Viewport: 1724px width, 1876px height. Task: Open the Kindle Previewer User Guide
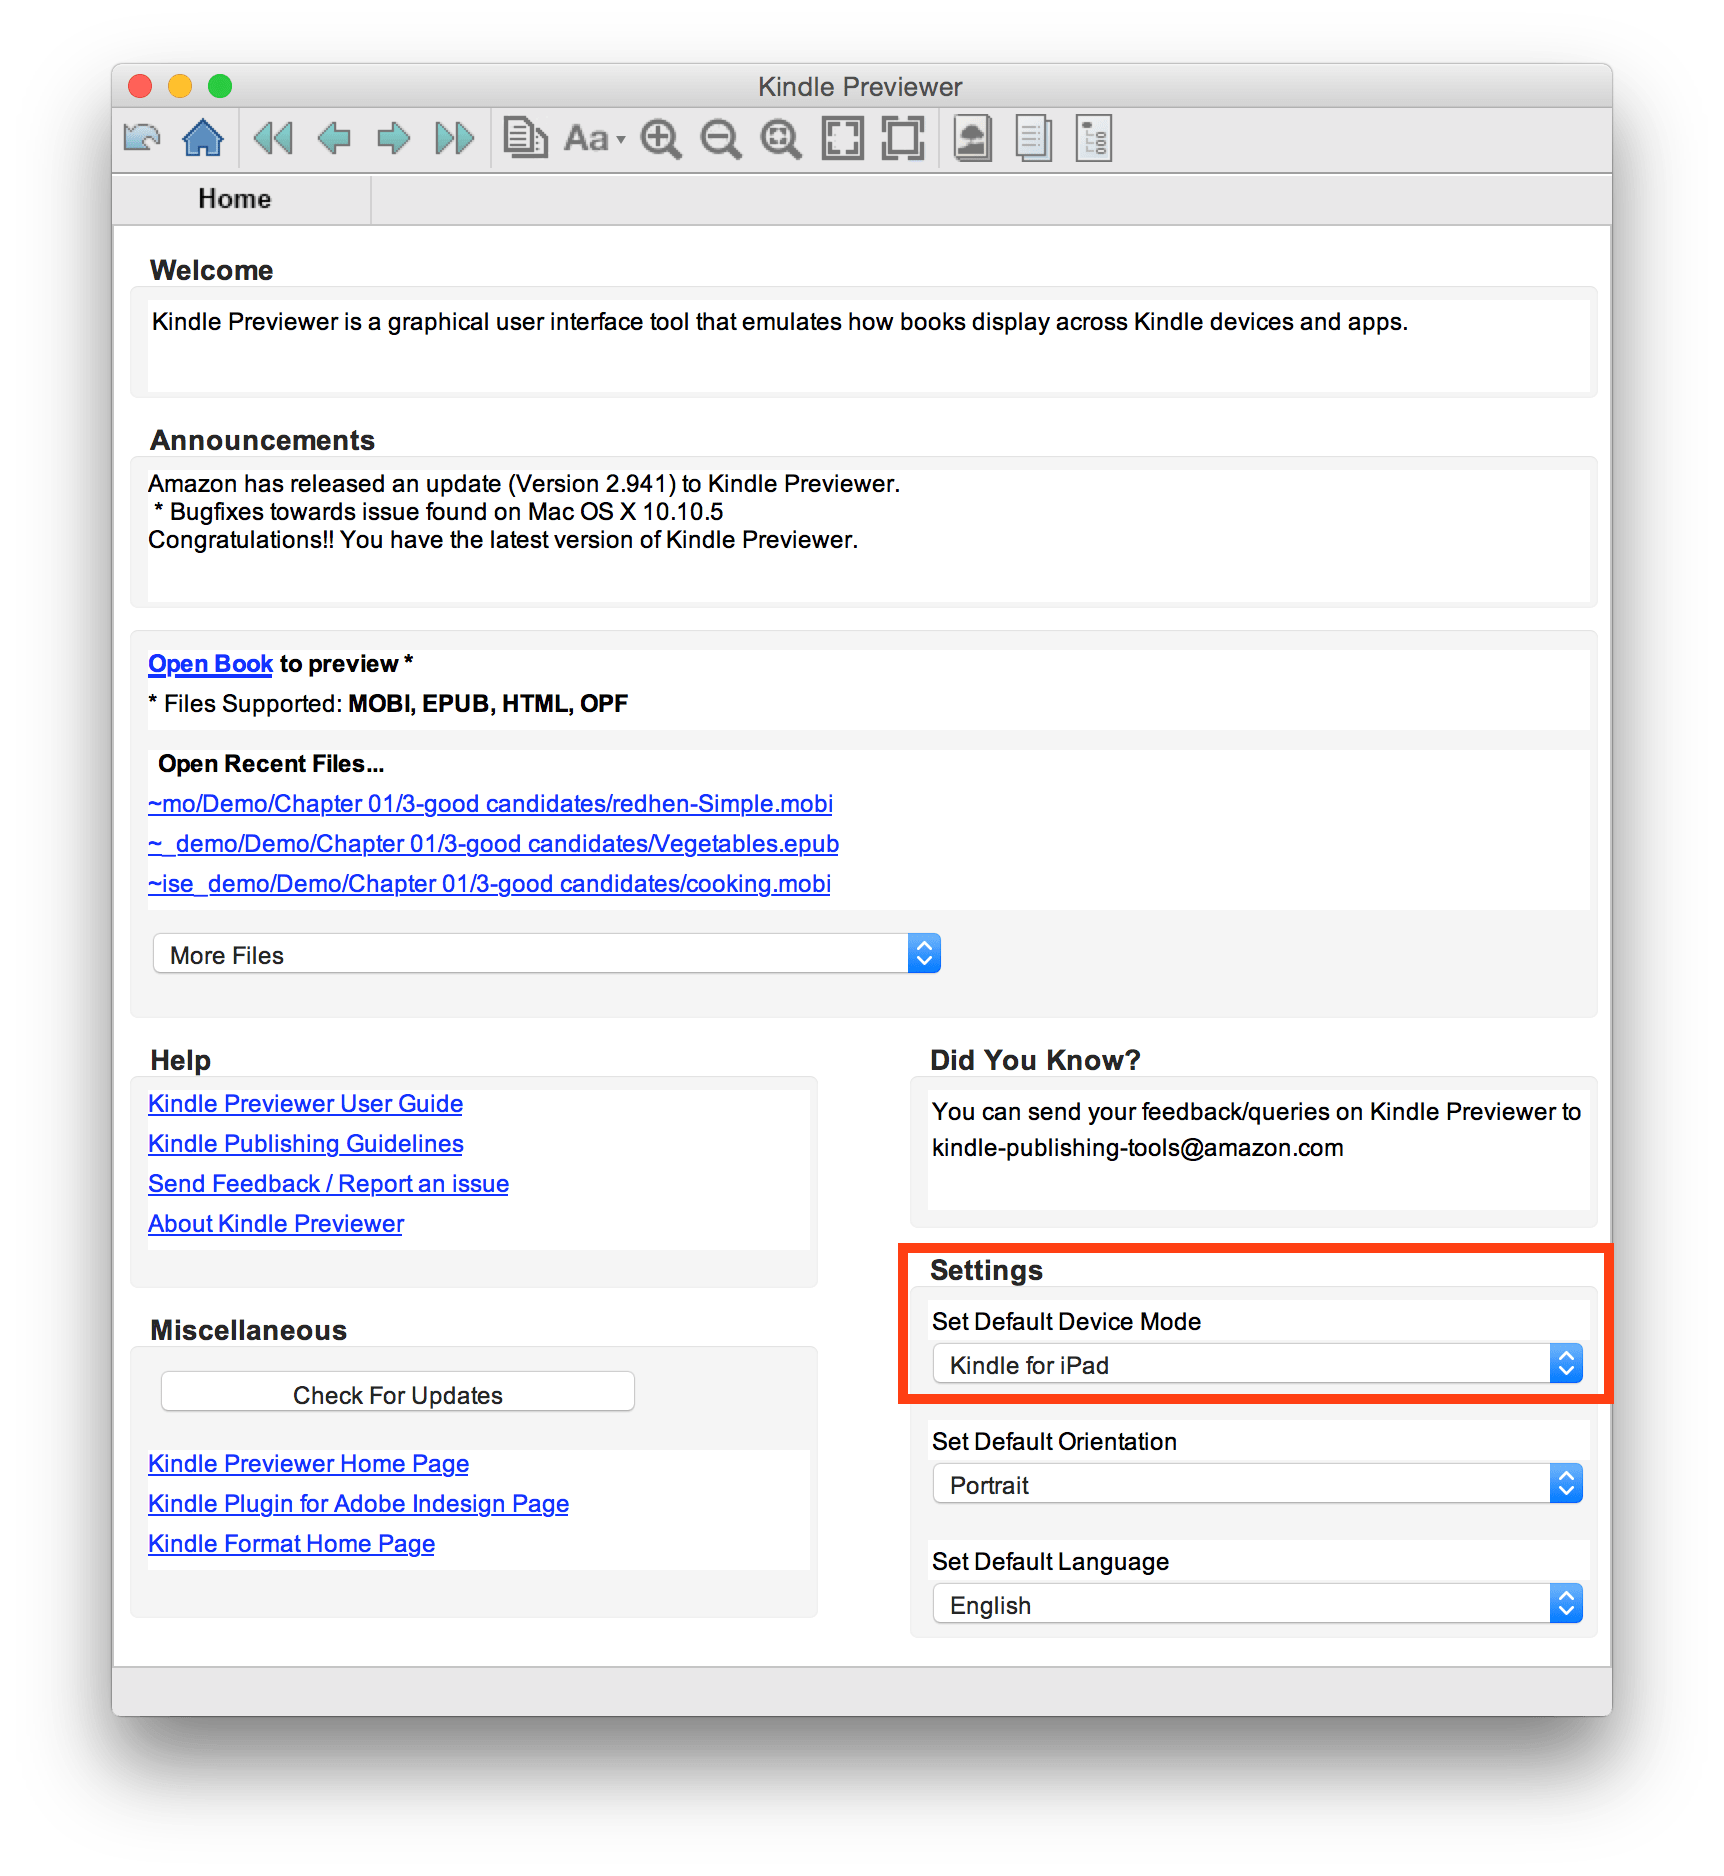click(x=305, y=1103)
